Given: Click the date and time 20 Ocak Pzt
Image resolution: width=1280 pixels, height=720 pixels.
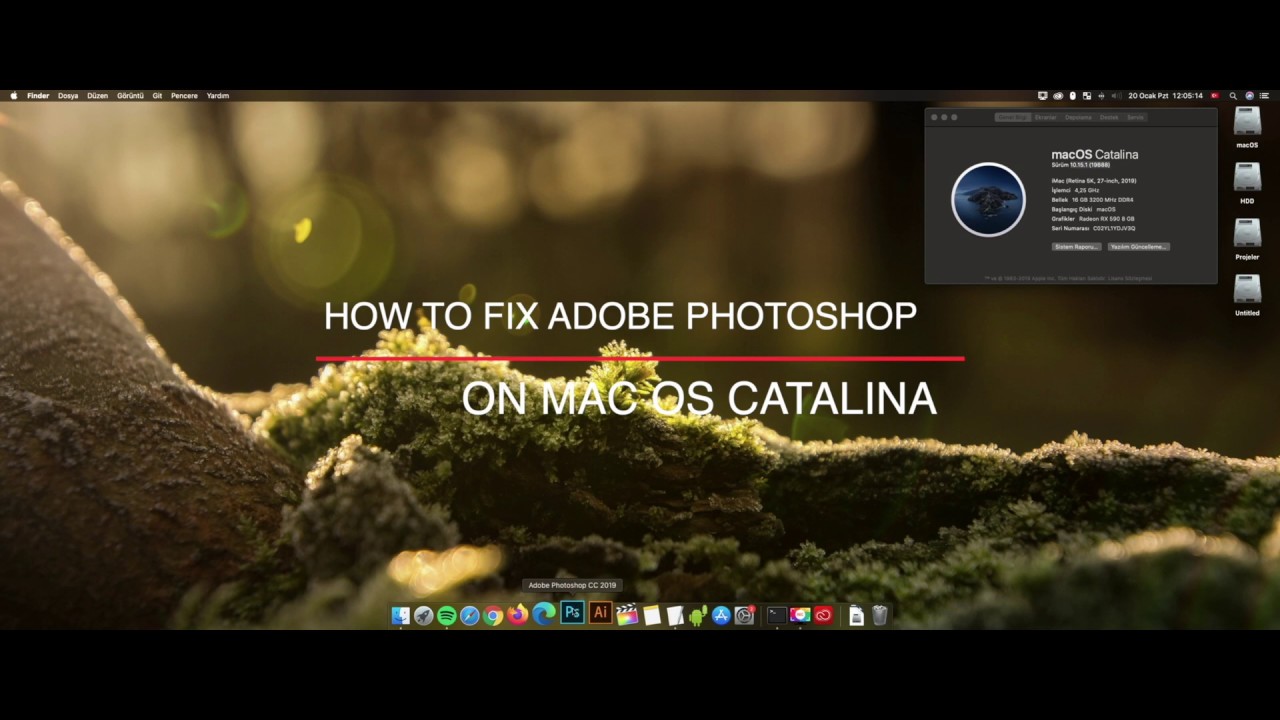Looking at the screenshot, I should (x=1165, y=96).
